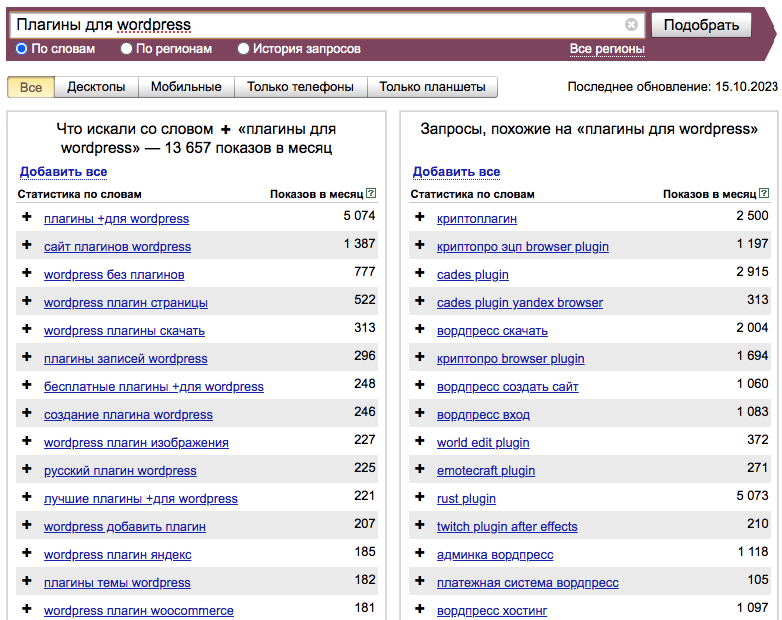This screenshot has width=782, height=620.
Task: Open help icon beside left 'Показов в месяц'
Action: pos(371,193)
